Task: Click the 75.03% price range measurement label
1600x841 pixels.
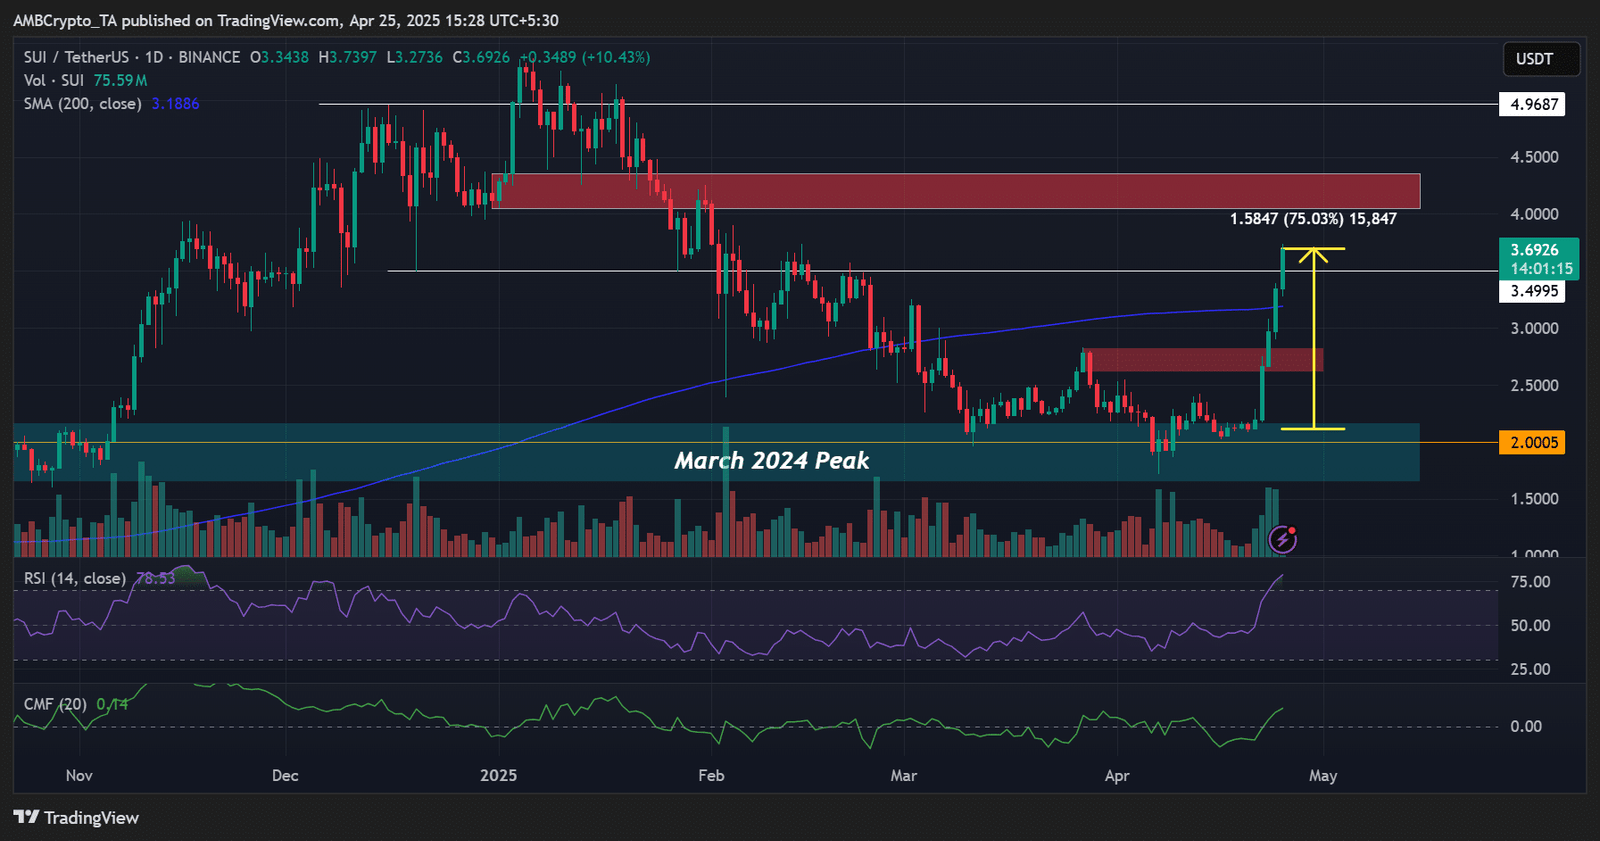Action: click(1312, 219)
